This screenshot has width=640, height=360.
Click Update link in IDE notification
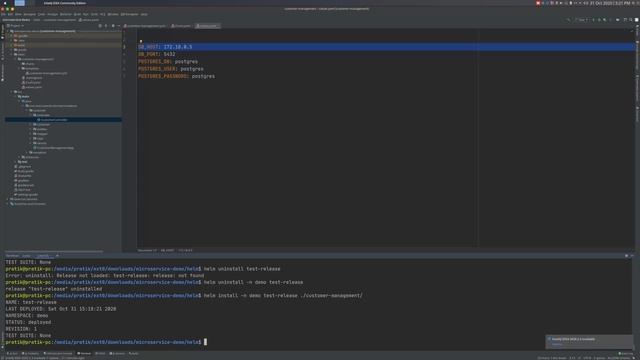pyautogui.click(x=556, y=344)
